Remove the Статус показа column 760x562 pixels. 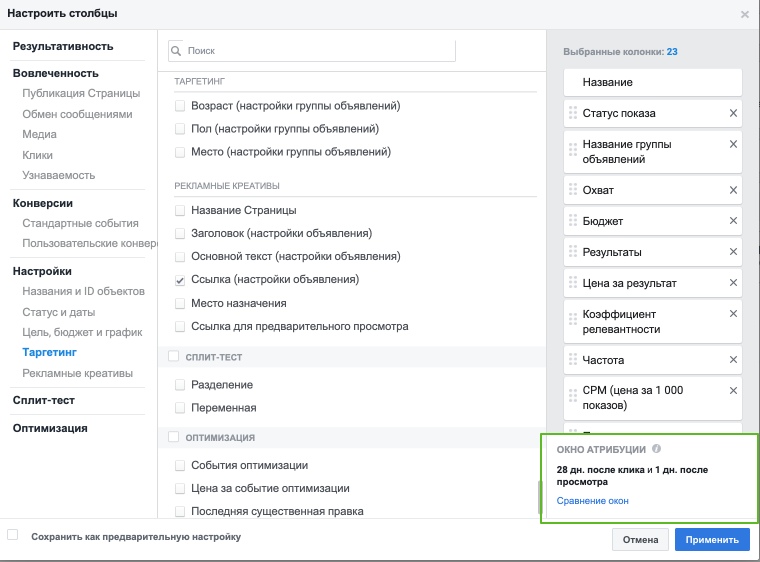click(x=733, y=113)
